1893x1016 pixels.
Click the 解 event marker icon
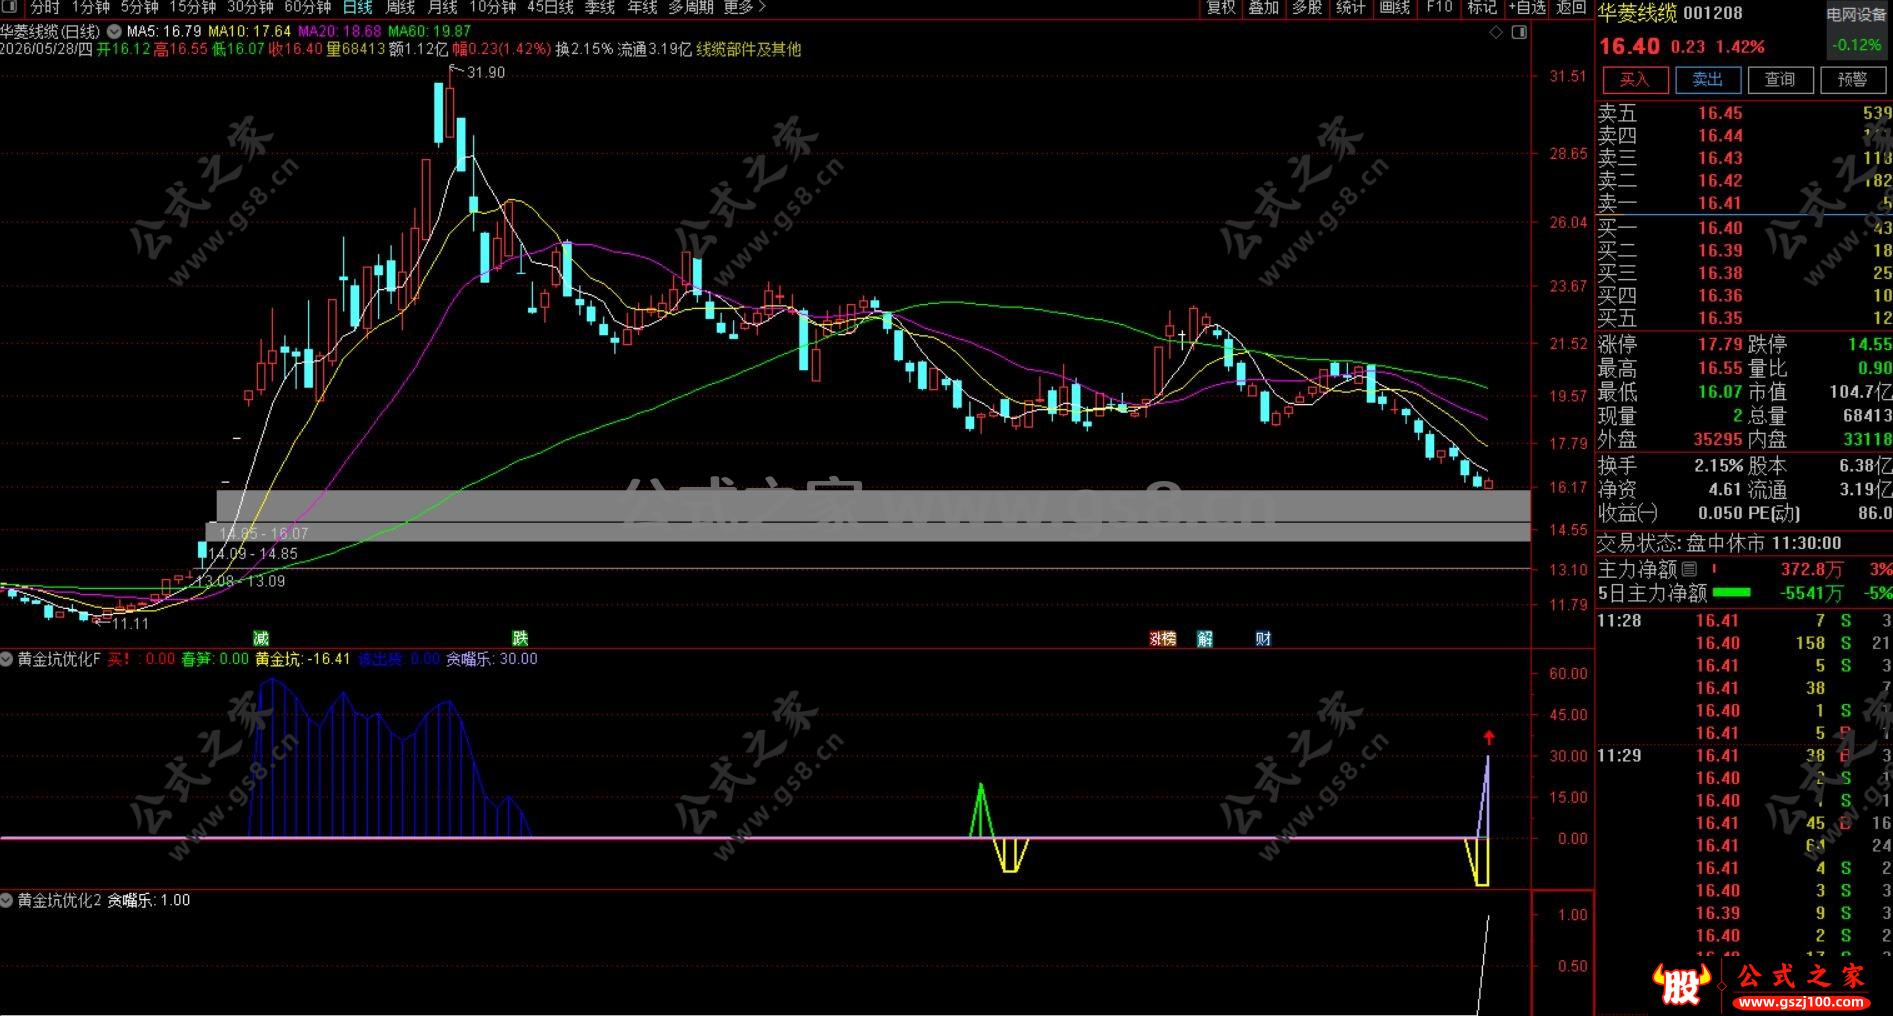tap(1205, 639)
